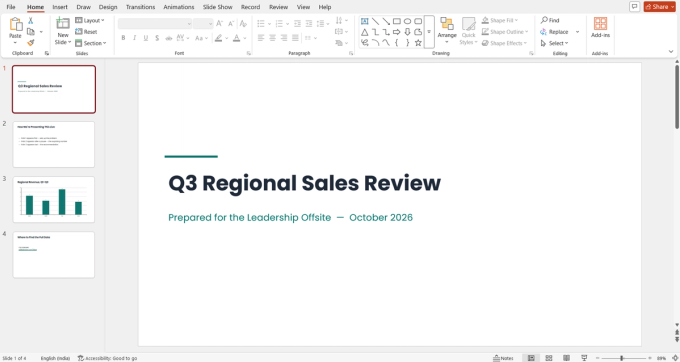Open the comments pane icon
680x362 pixels.
634,7
